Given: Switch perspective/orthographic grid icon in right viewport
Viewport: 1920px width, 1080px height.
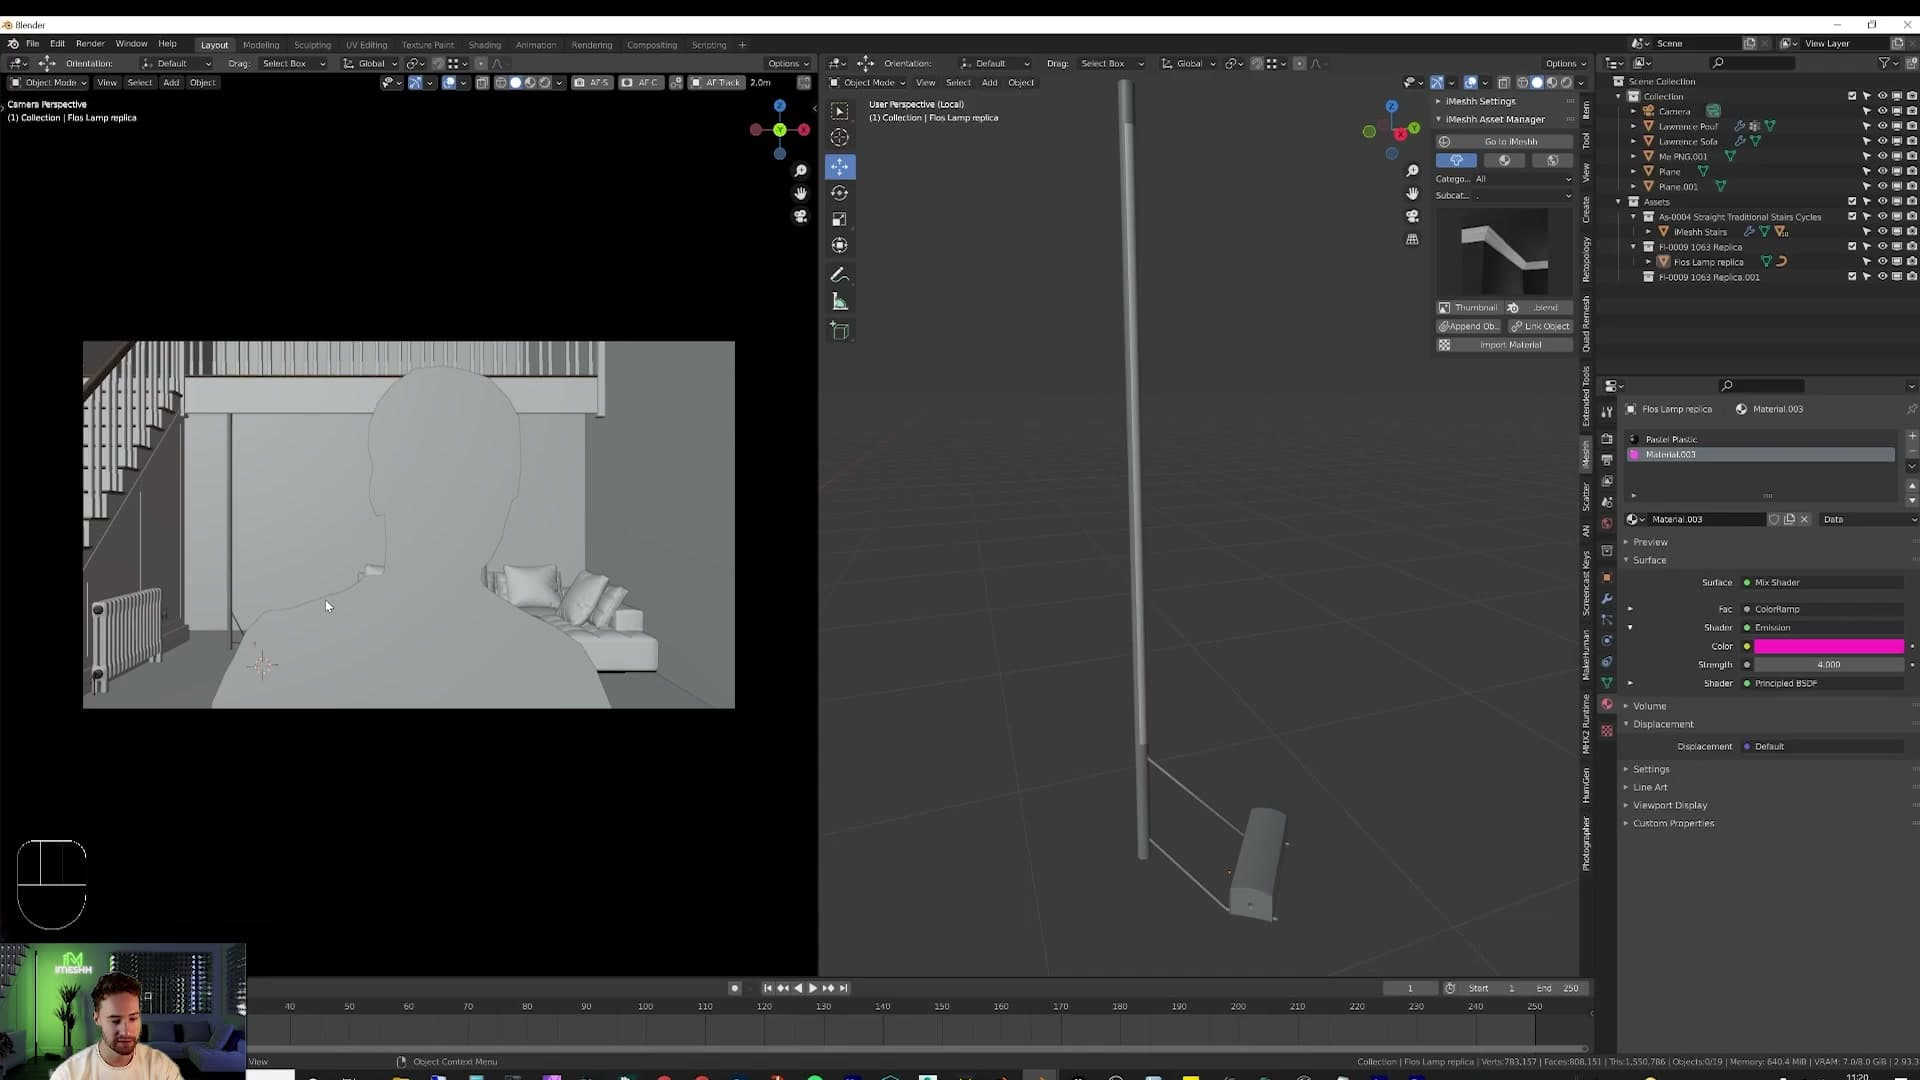Looking at the screenshot, I should [x=1412, y=239].
